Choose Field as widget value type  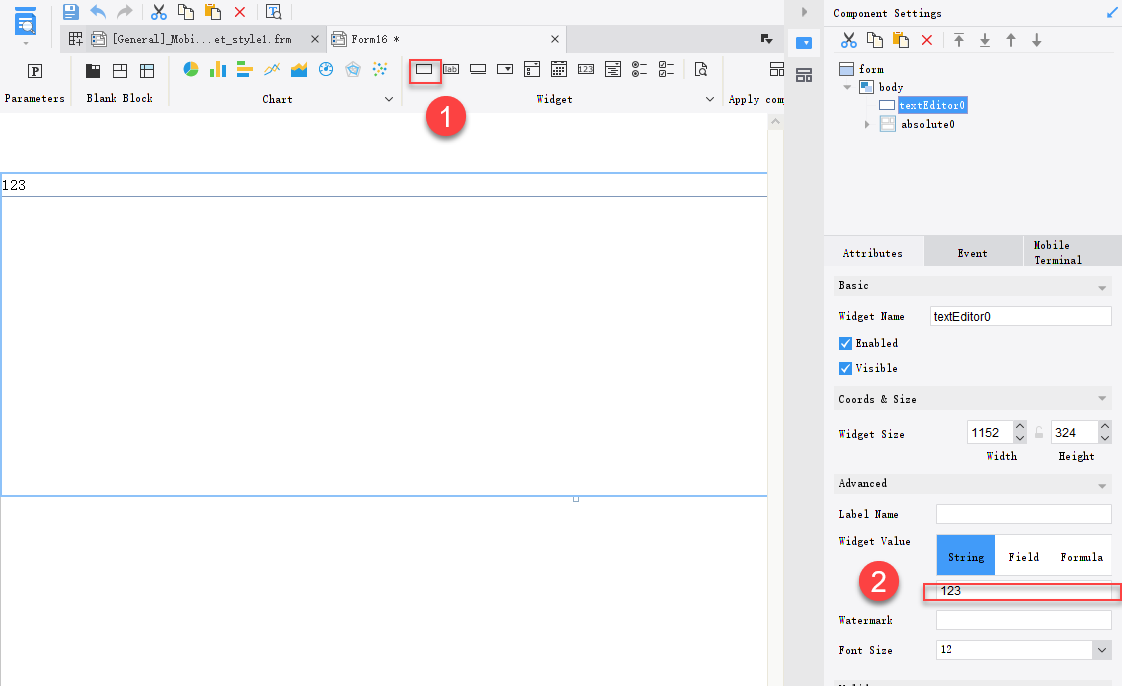click(x=1024, y=557)
